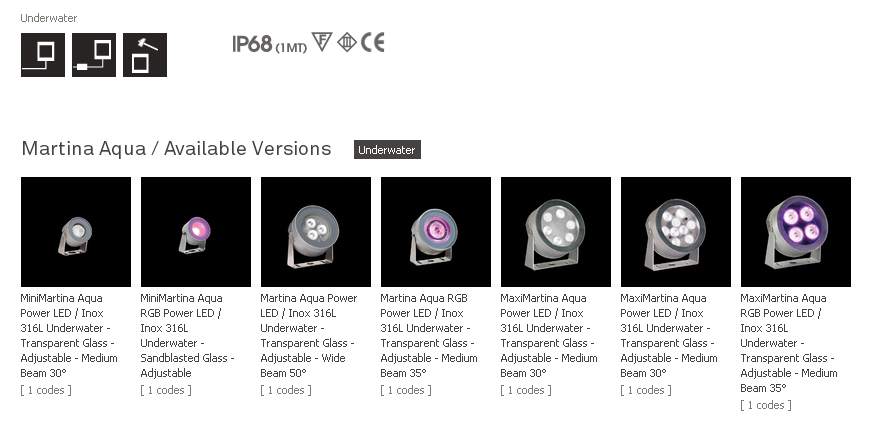Click the CE conformity mark
The image size is (891, 436).
pyautogui.click(x=373, y=43)
